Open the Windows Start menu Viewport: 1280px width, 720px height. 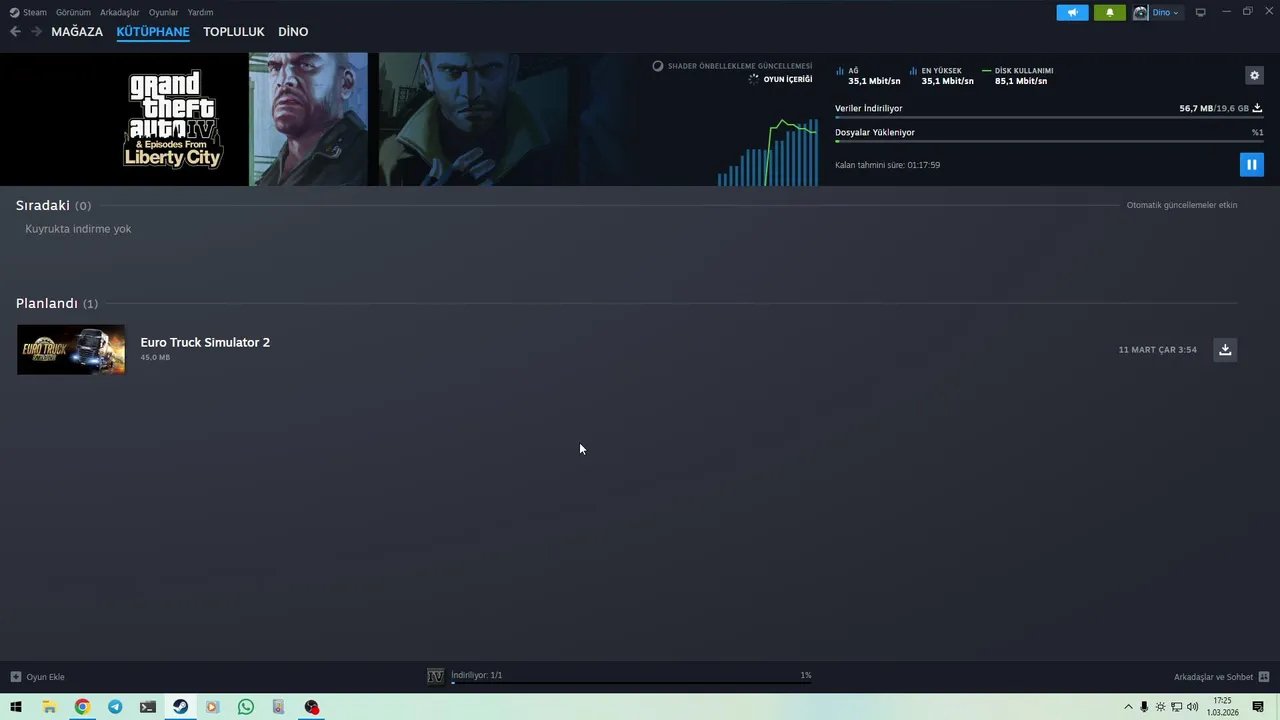tap(16, 707)
